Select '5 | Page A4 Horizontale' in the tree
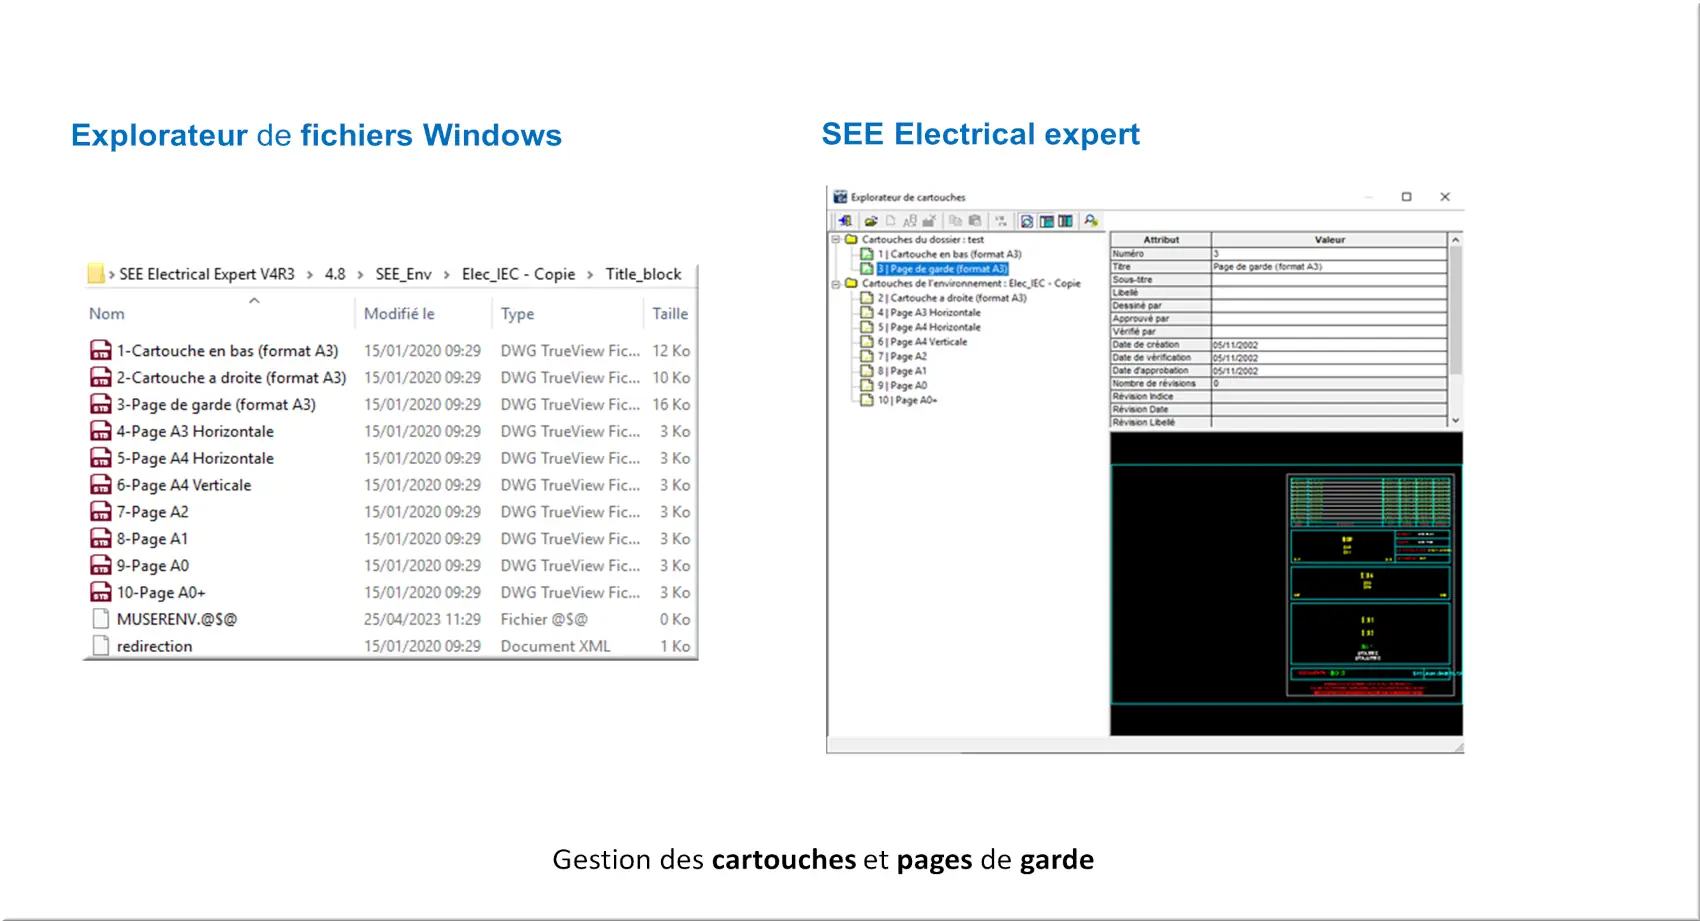 [x=929, y=328]
